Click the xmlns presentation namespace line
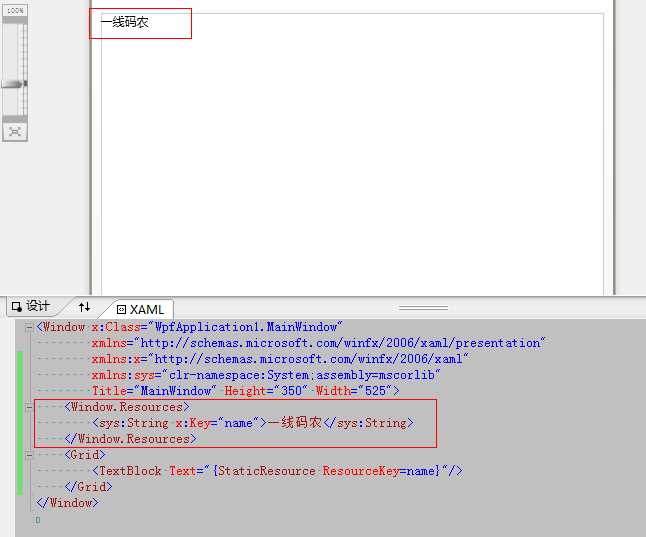The height and width of the screenshot is (537, 646). [x=318, y=343]
